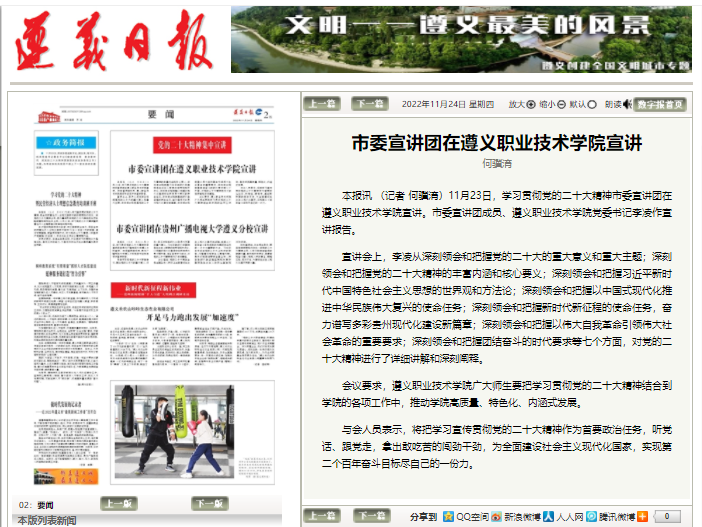
Task: Click the 朗读 text label
Action: [x=613, y=104]
